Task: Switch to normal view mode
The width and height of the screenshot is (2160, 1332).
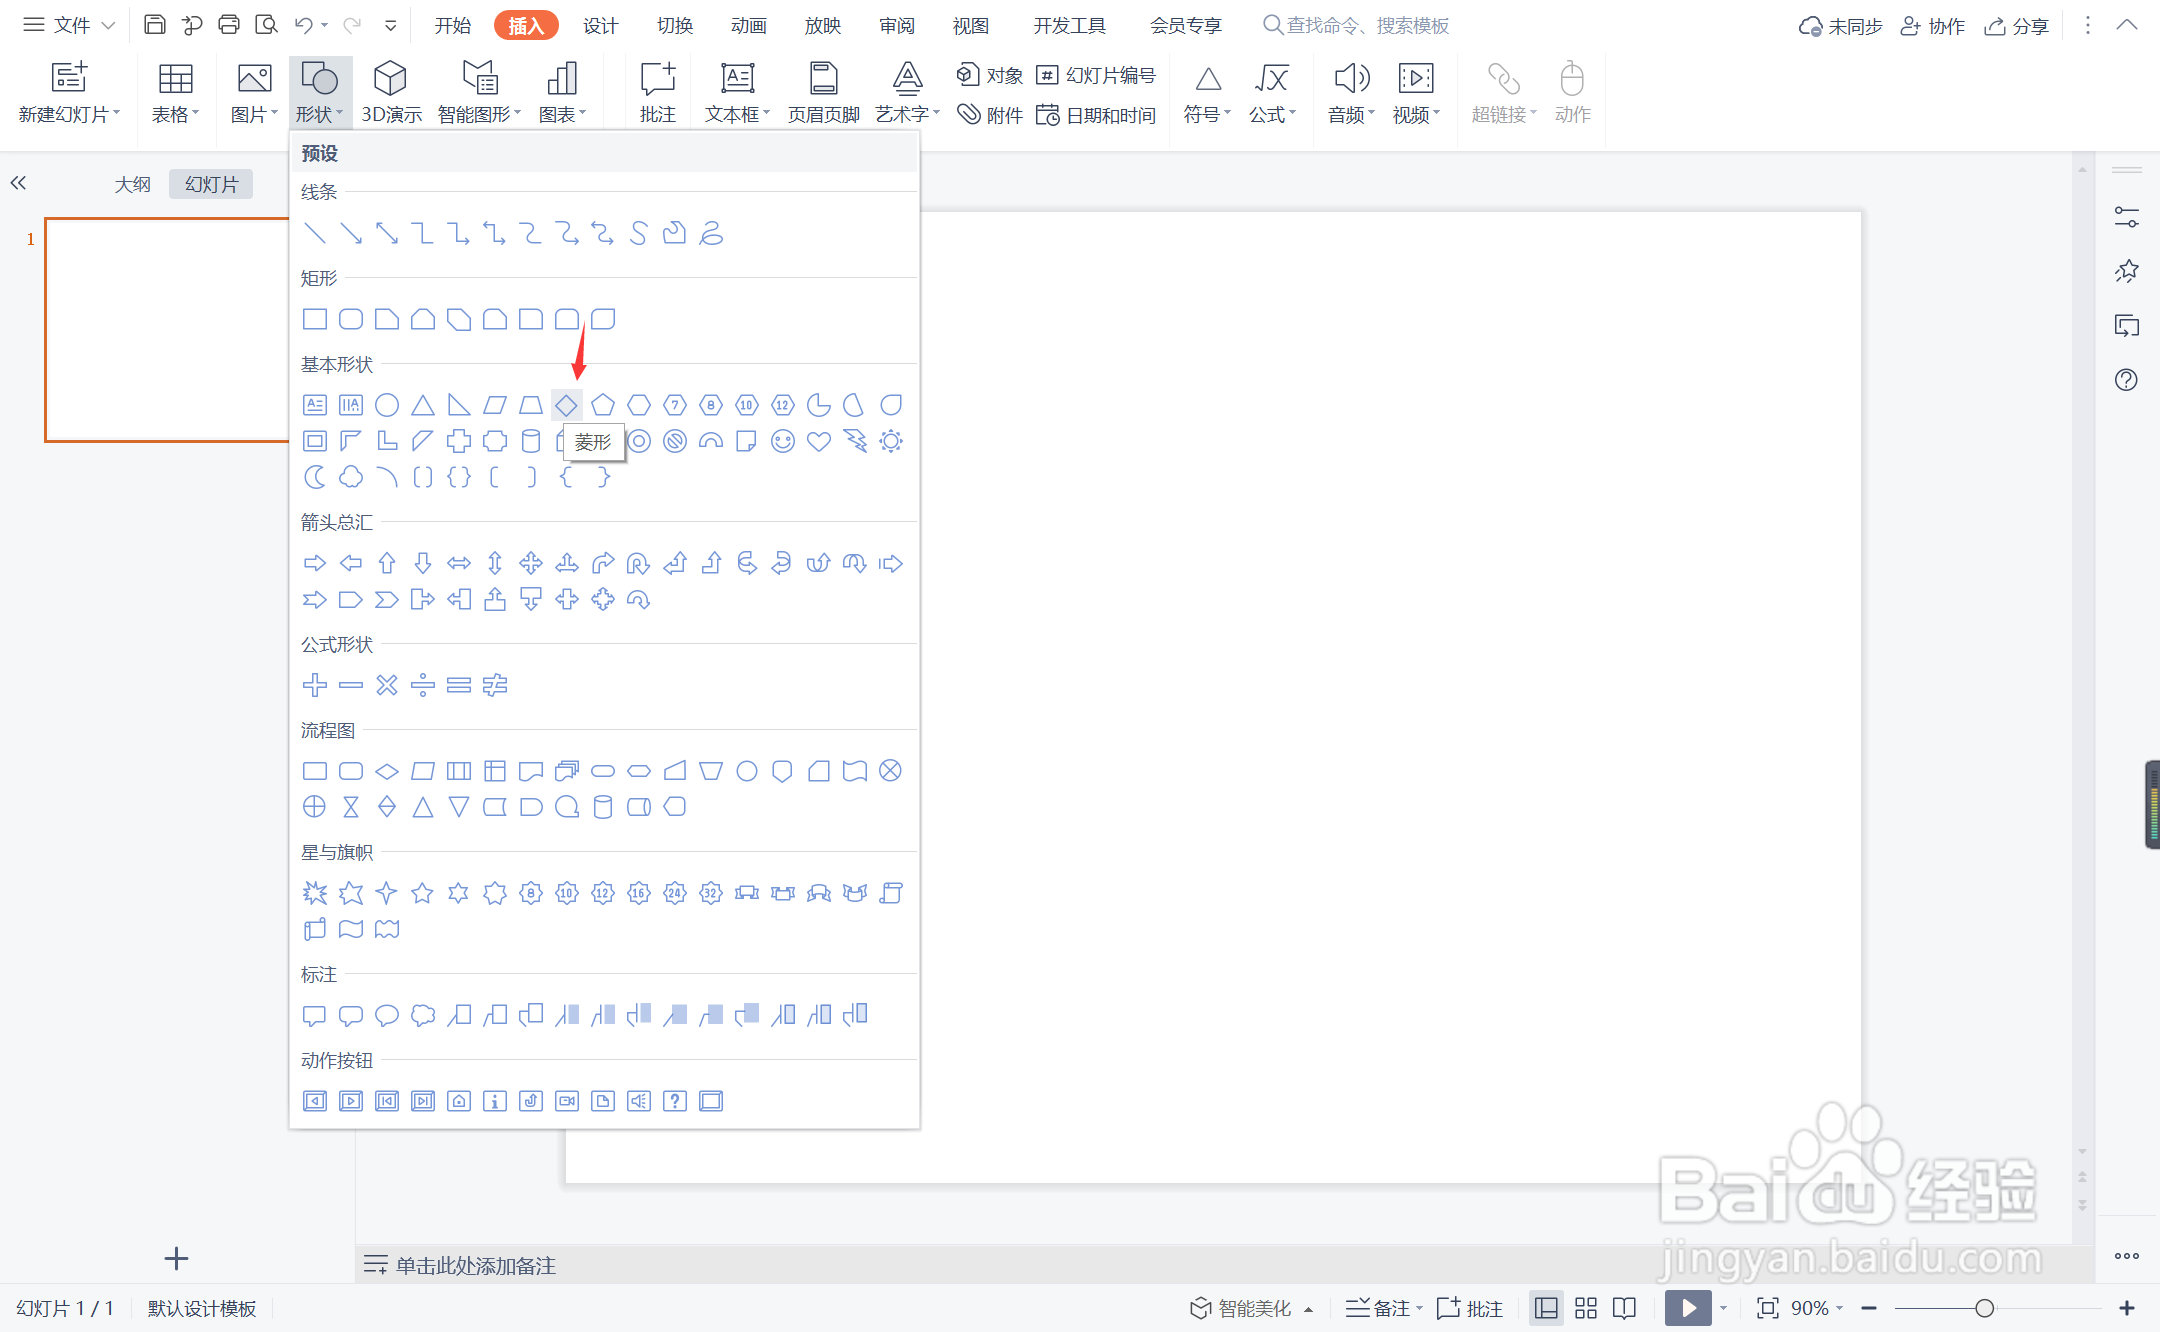Action: click(1546, 1308)
